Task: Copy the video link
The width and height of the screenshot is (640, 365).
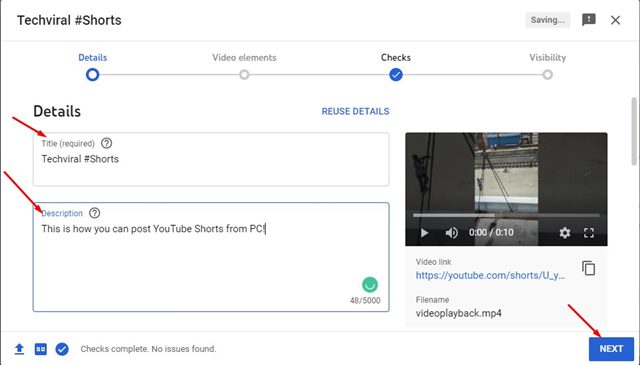Action: [x=588, y=268]
